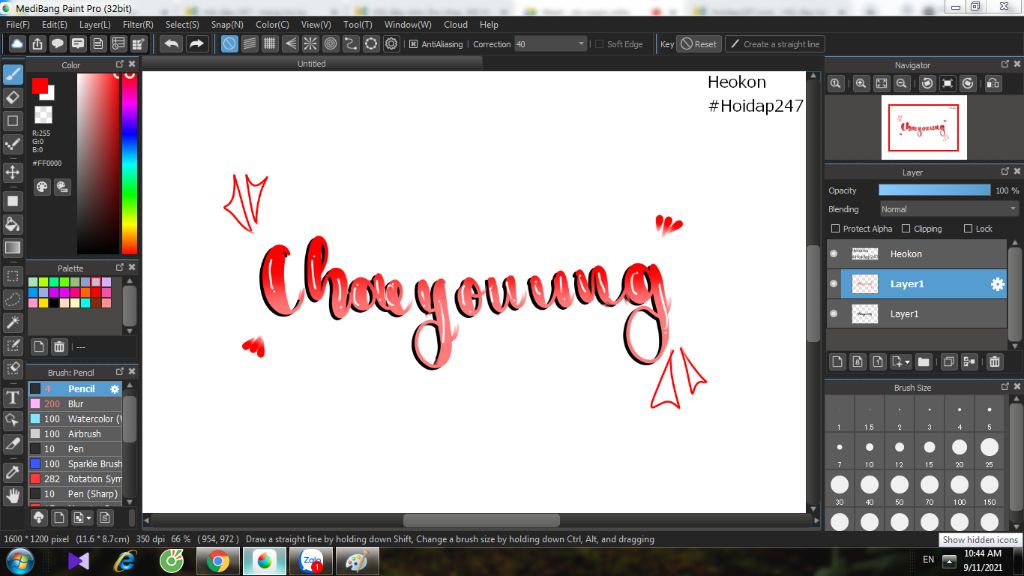Screen dimensions: 1024x576
Task: Toggle visibility of selected Layer1
Action: (834, 284)
